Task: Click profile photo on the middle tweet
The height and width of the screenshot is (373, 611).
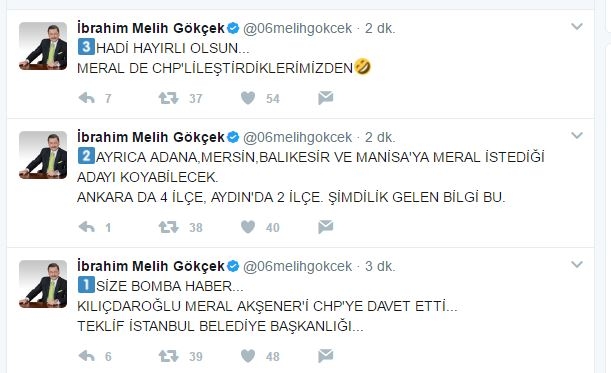Action: tap(43, 155)
